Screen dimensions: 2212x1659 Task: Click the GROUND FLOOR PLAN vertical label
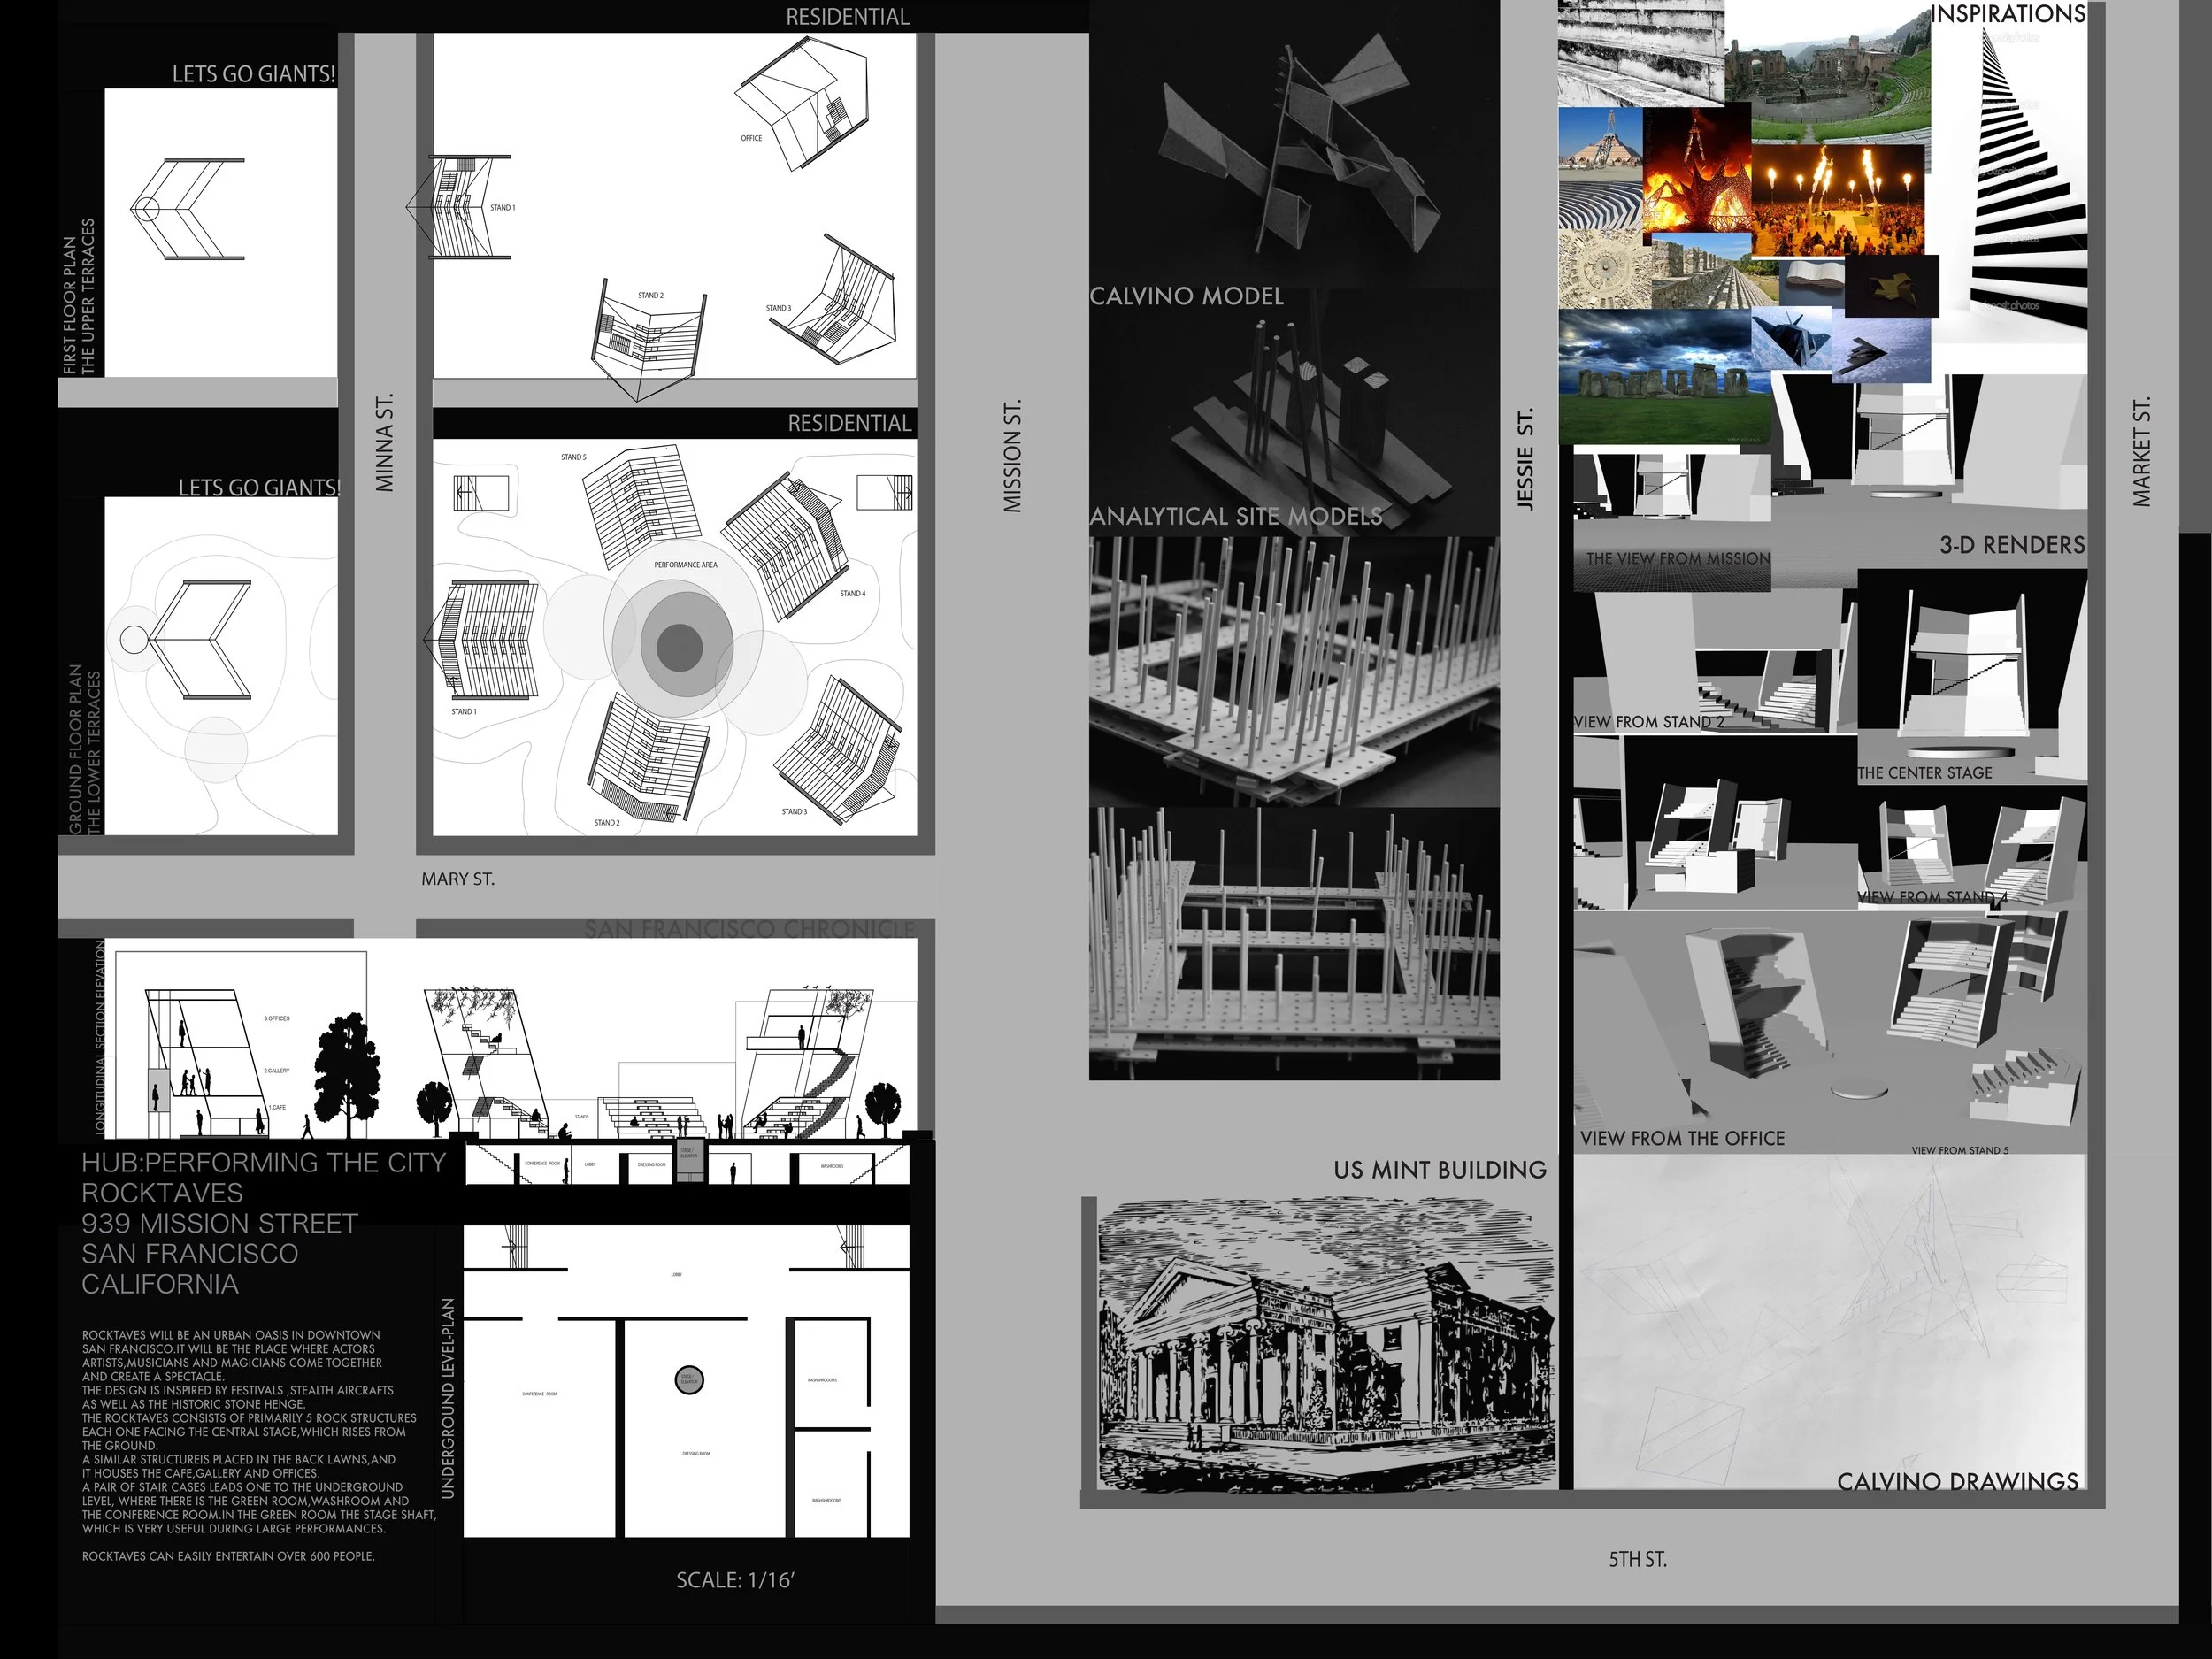76,749
